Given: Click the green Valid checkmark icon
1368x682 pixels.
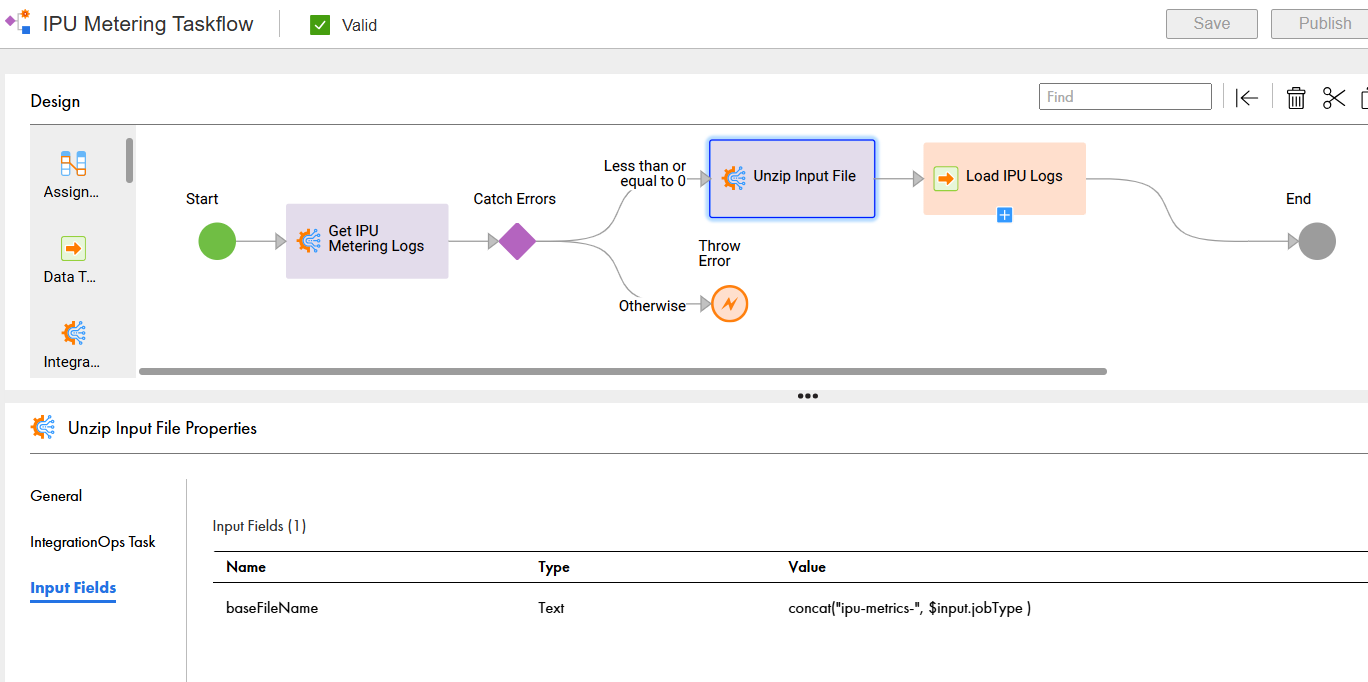Looking at the screenshot, I should pyautogui.click(x=320, y=25).
